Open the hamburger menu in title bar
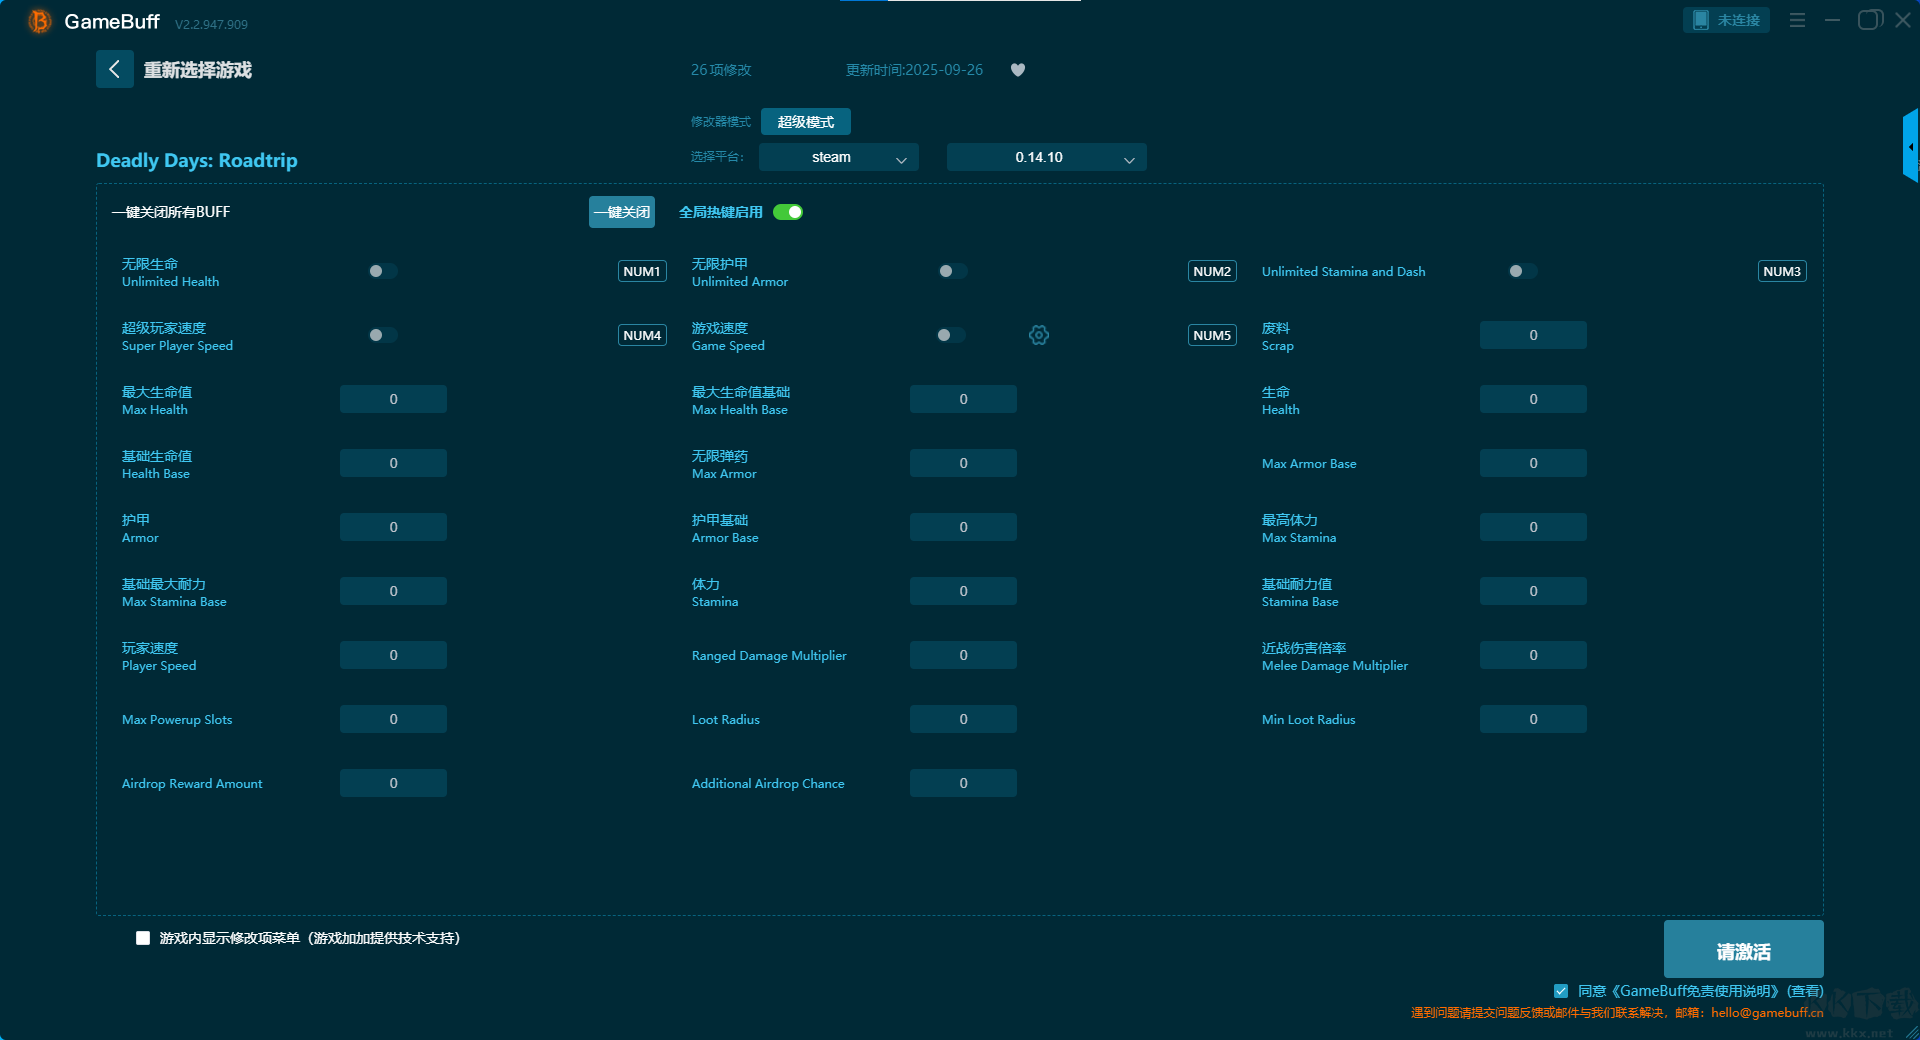Screen dimensions: 1920x1040 point(1797,20)
